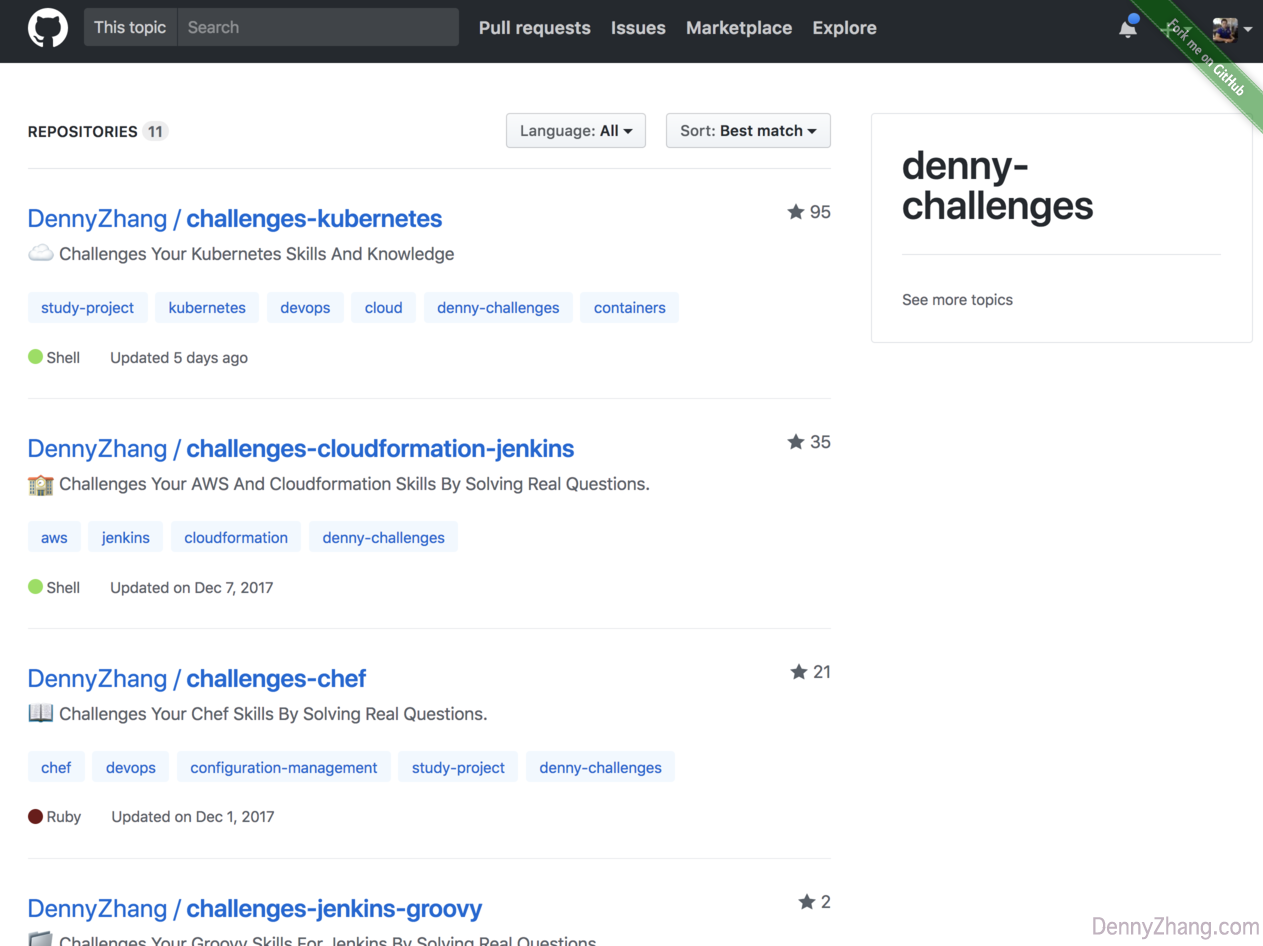Expand the Language: All dropdown
This screenshot has width=1263, height=946.
(x=576, y=131)
